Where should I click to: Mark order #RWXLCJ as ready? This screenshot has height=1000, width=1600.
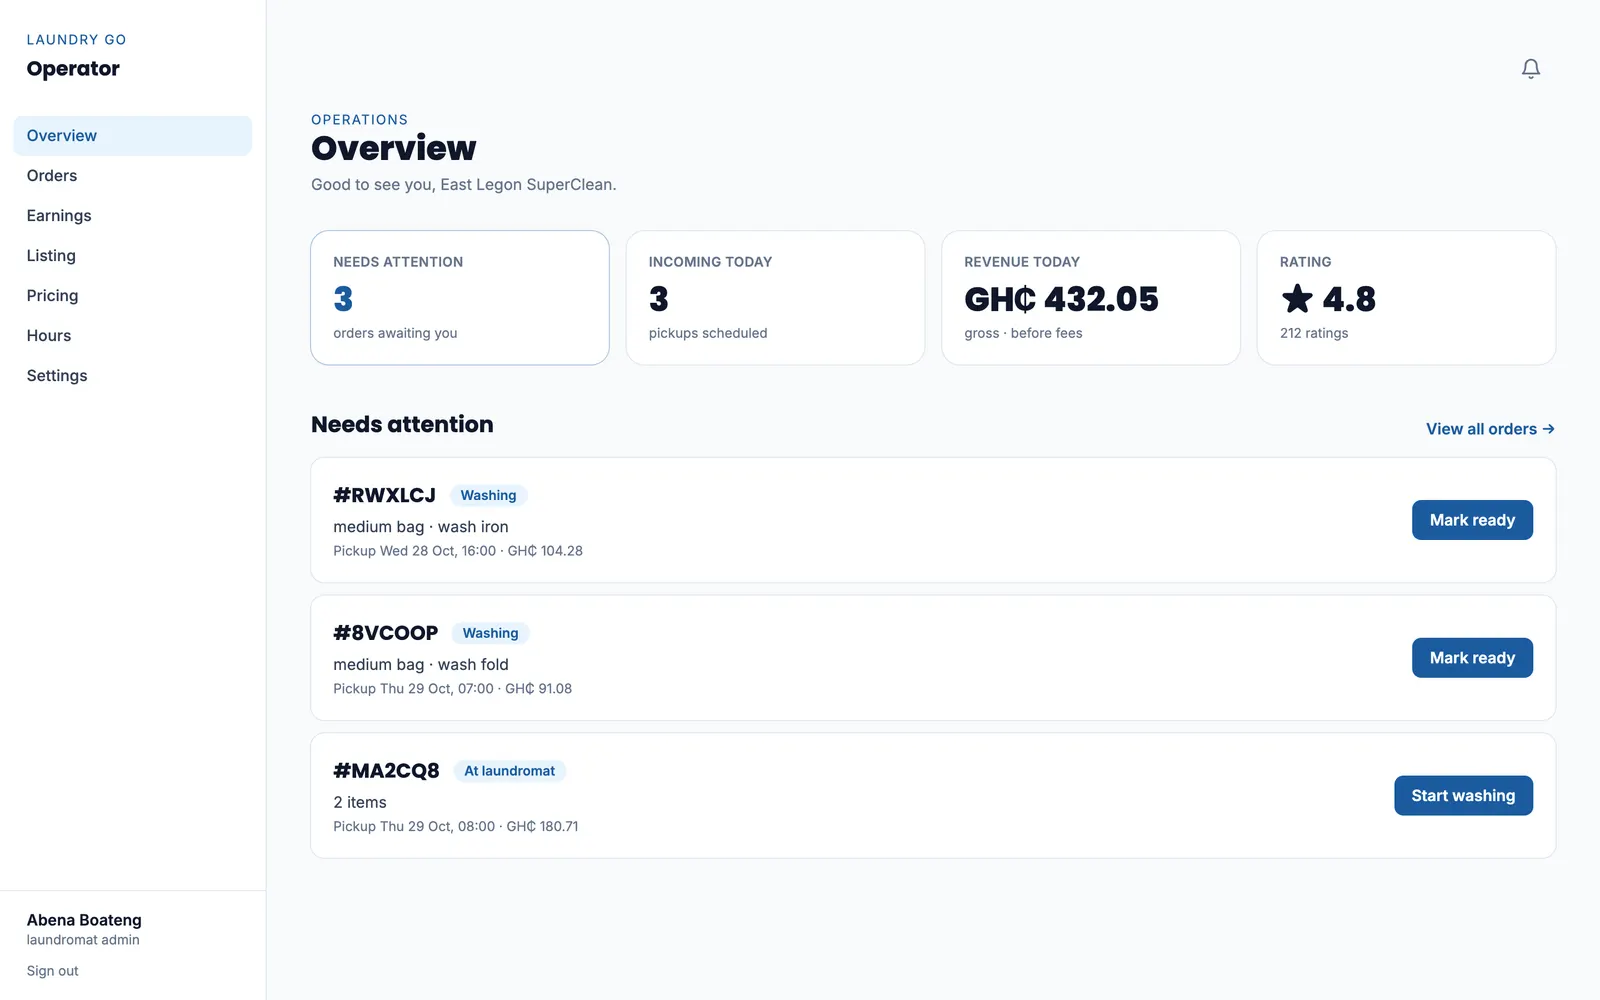pyautogui.click(x=1472, y=520)
